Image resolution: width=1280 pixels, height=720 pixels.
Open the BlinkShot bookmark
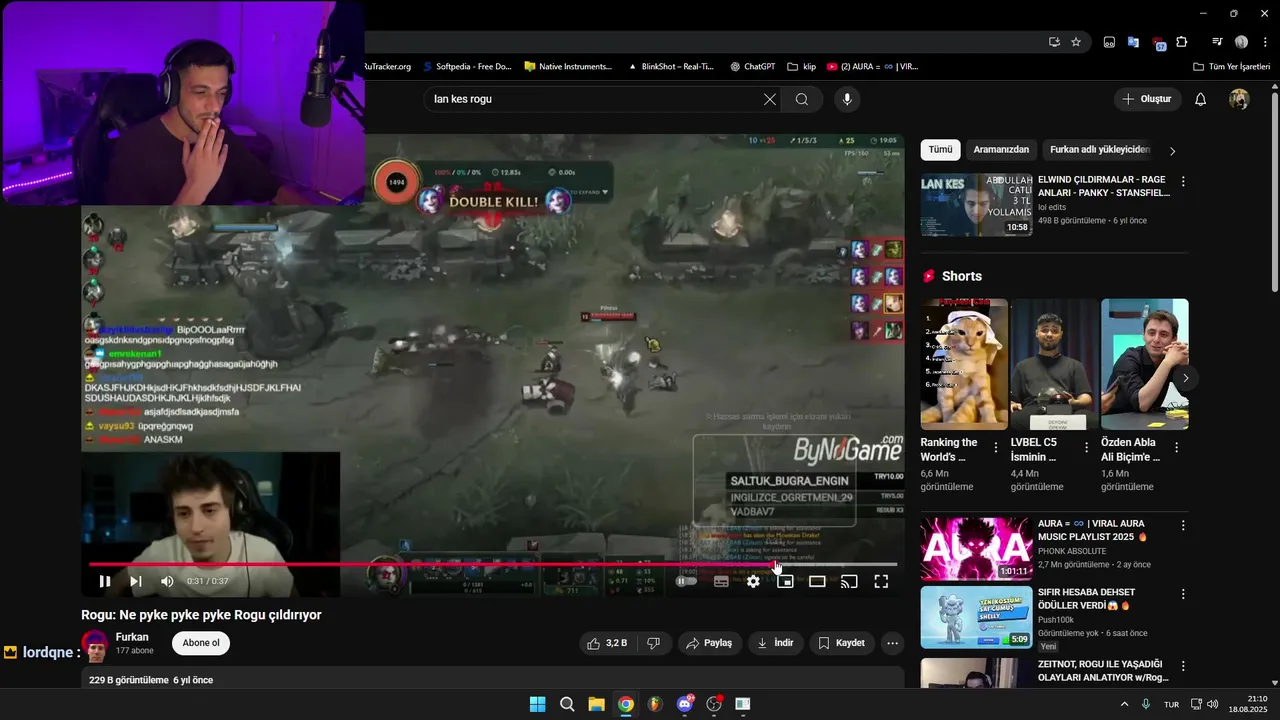click(x=670, y=67)
